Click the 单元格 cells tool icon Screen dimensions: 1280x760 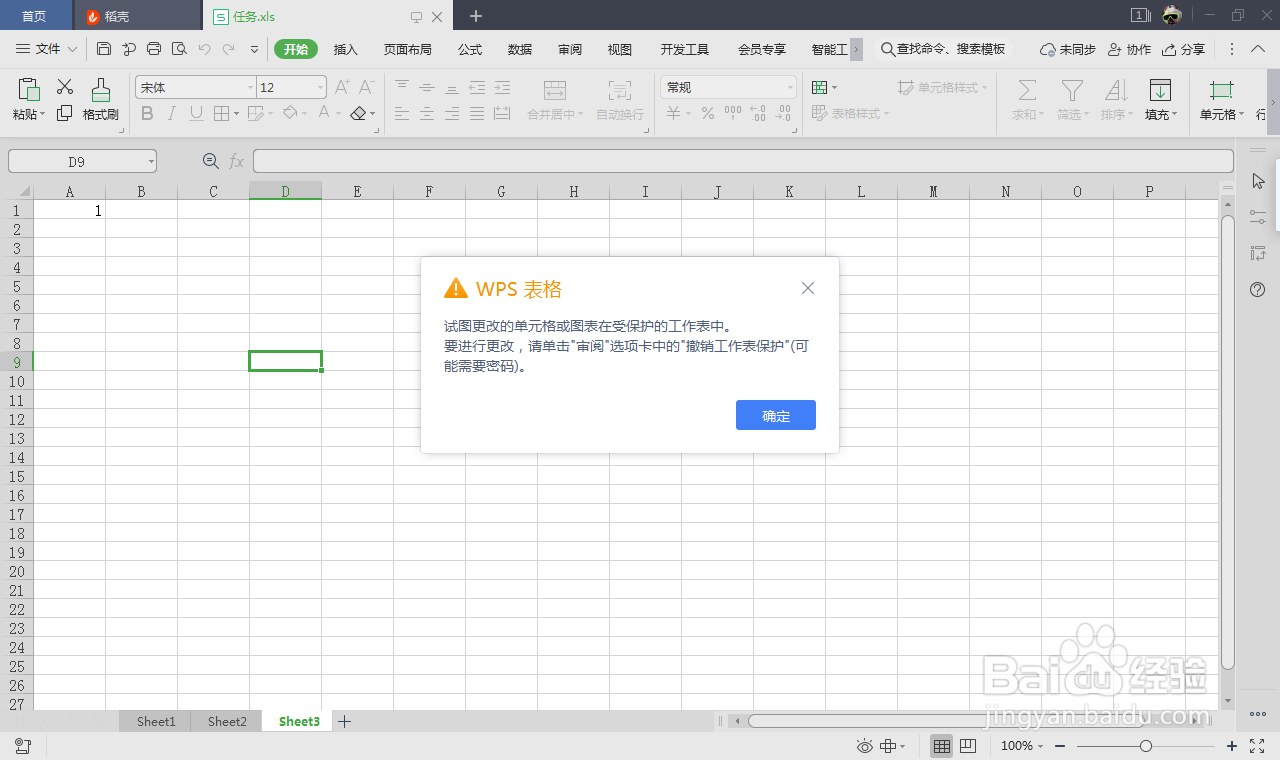(x=1220, y=100)
